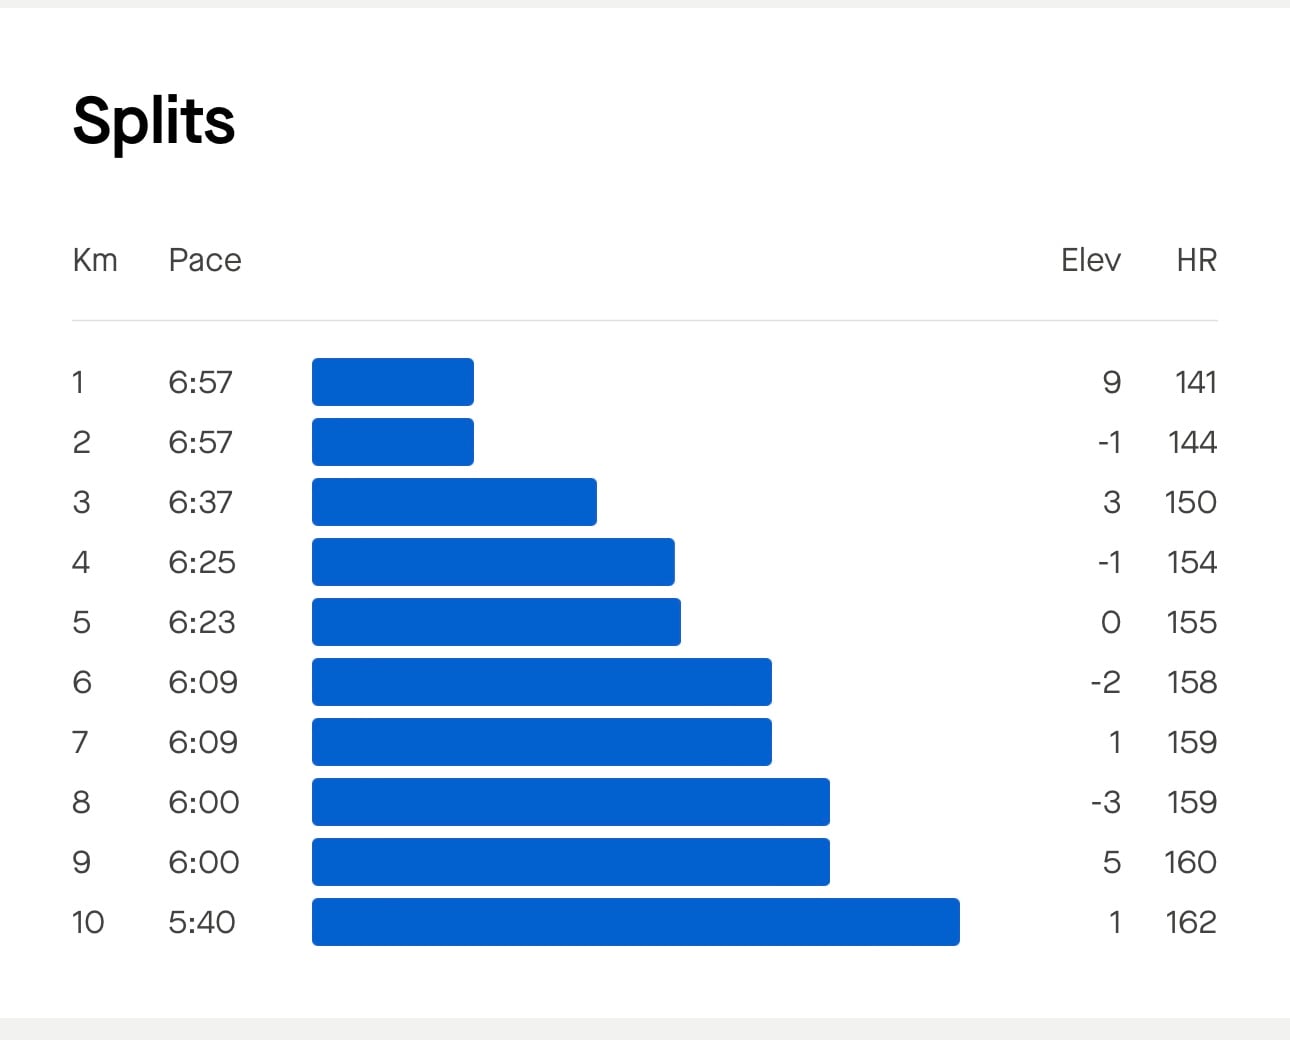Click the 6:37 pace bar
1290x1040 pixels.
(x=454, y=502)
